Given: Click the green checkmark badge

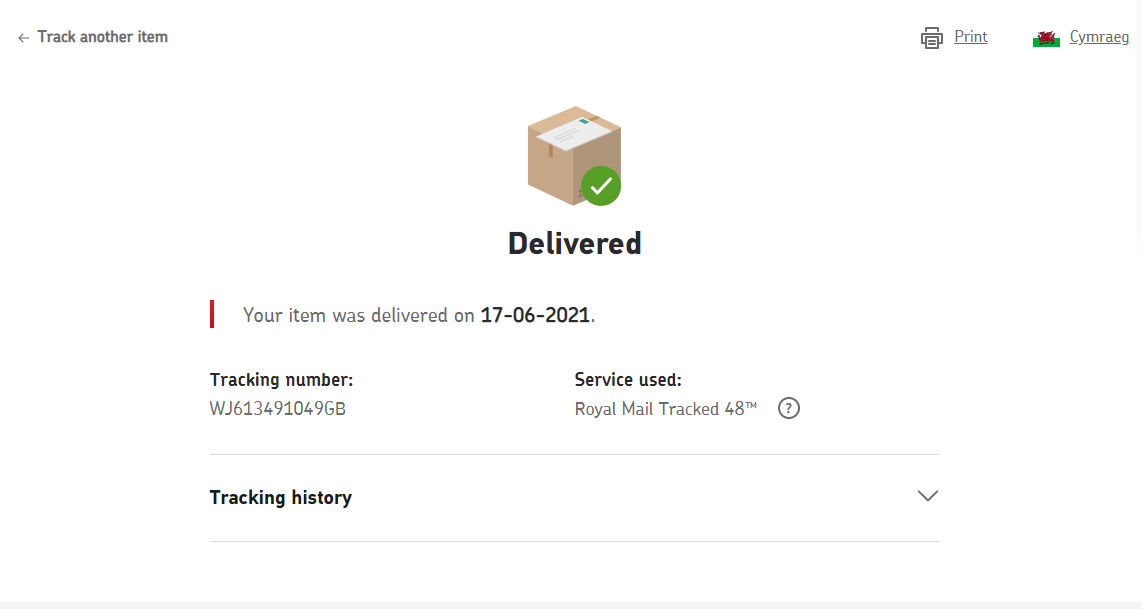Looking at the screenshot, I should click(600, 186).
